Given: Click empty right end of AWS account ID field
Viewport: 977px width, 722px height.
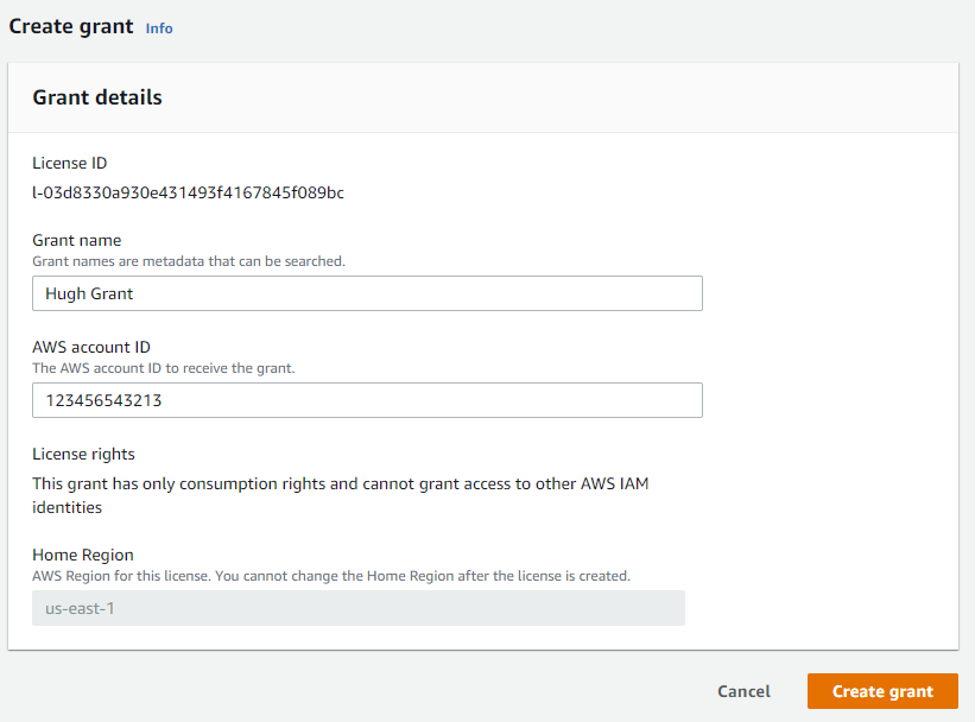Looking at the screenshot, I should click(600, 401).
